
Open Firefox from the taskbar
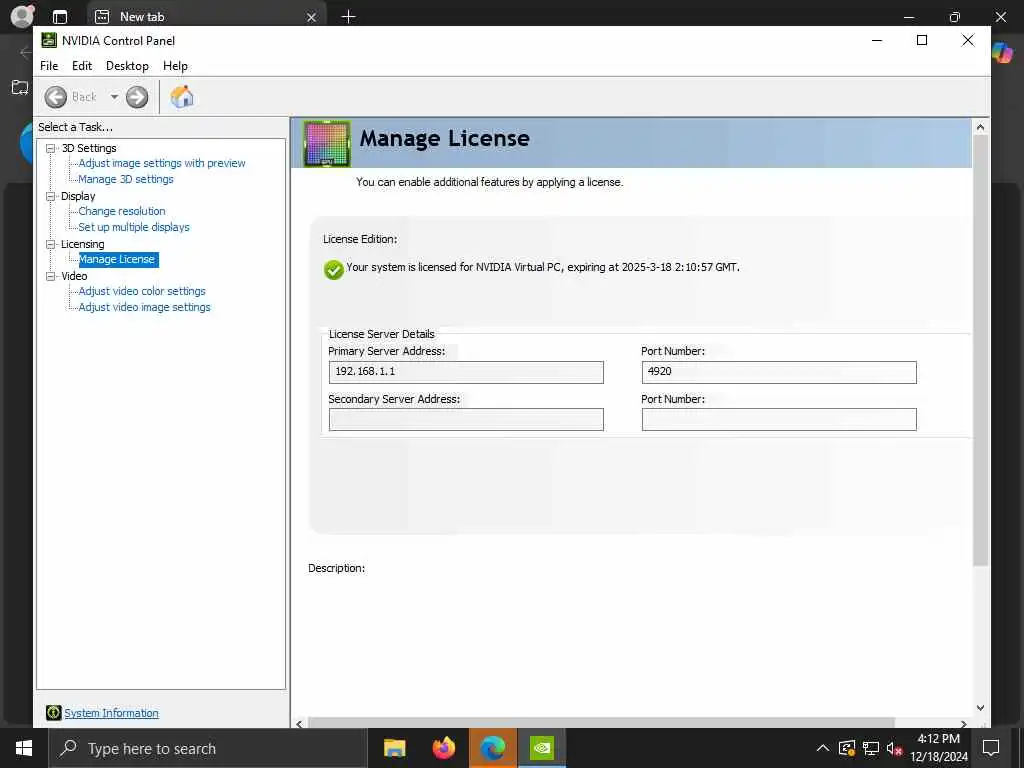coord(444,748)
